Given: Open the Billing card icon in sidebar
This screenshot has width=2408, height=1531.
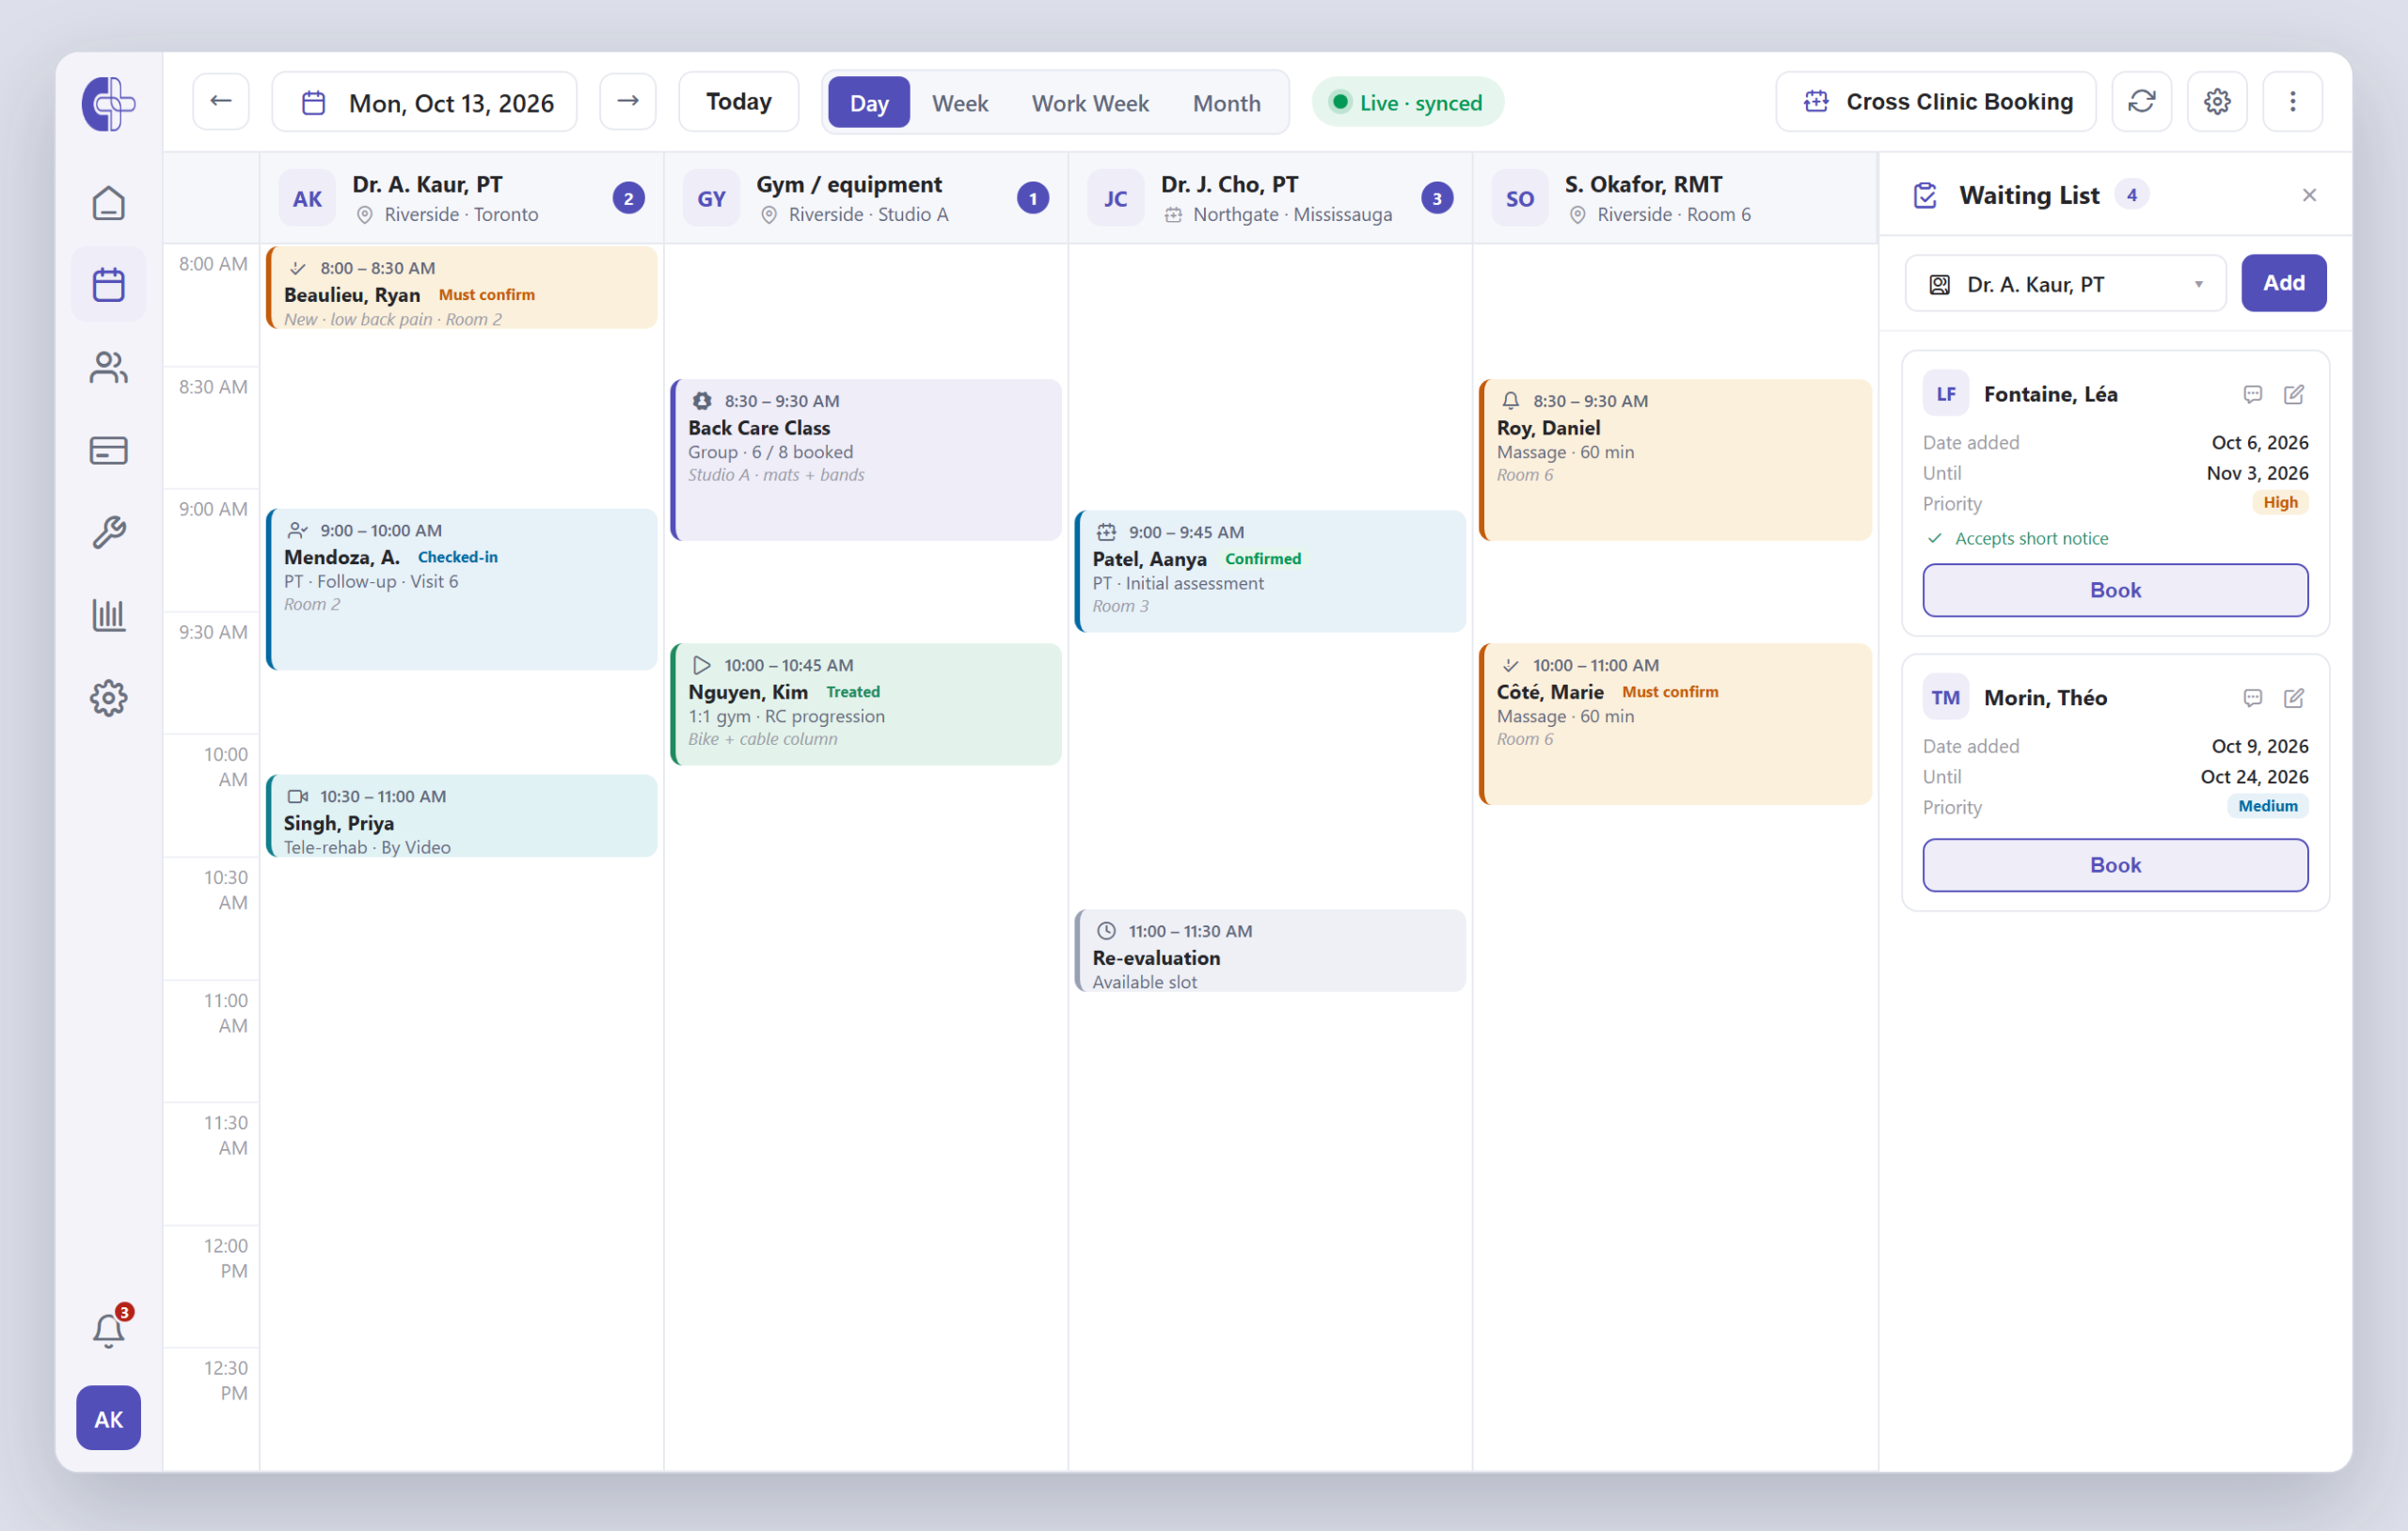Looking at the screenshot, I should pyautogui.click(x=108, y=450).
